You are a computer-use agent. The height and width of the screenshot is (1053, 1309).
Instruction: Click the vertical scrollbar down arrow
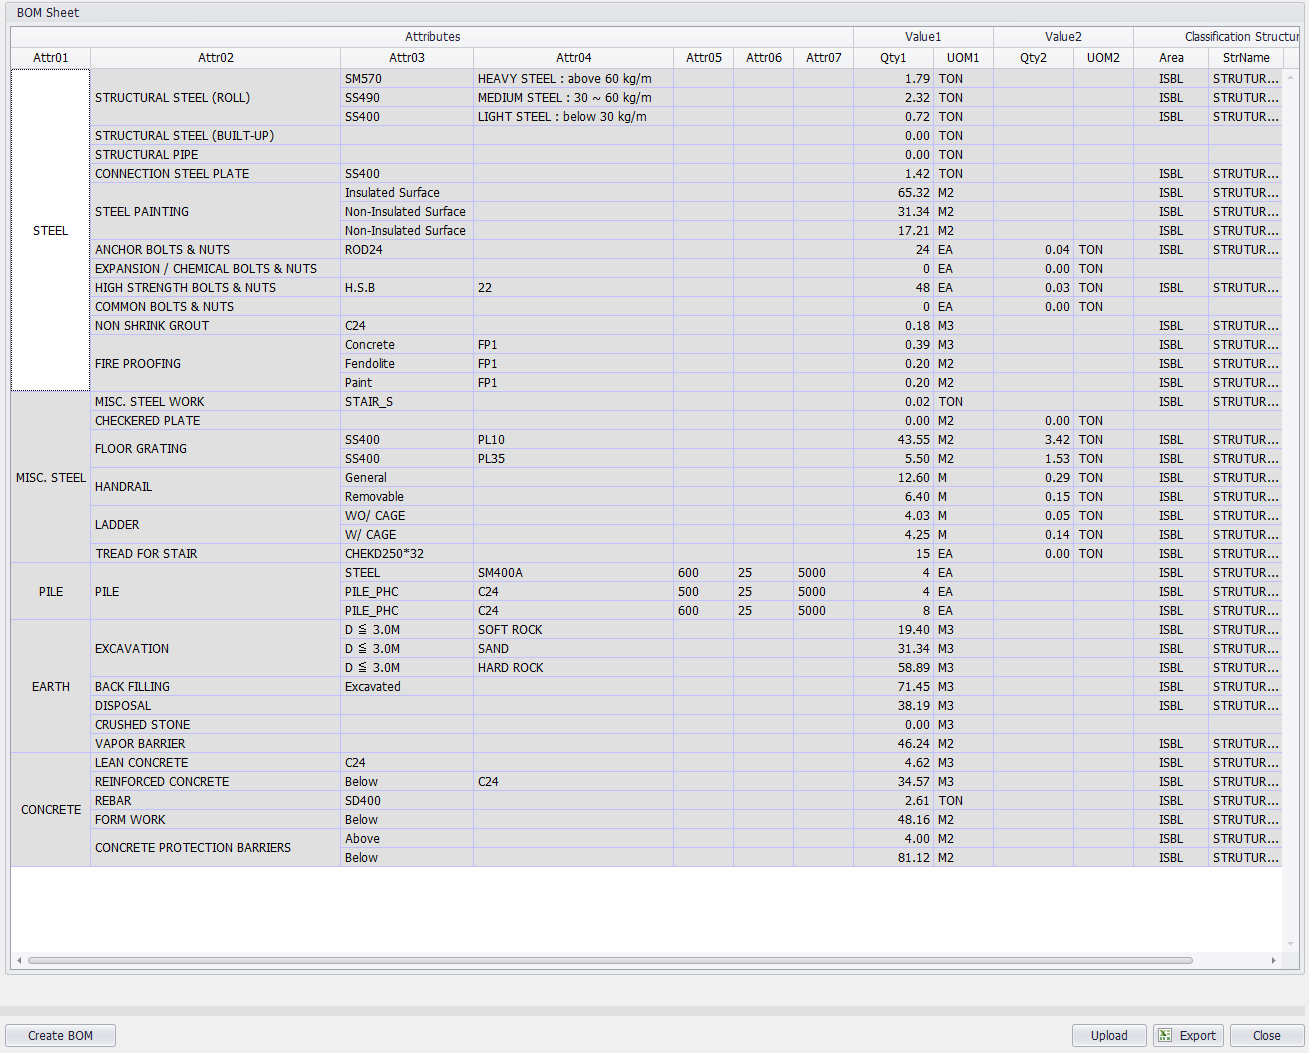tap(1291, 943)
